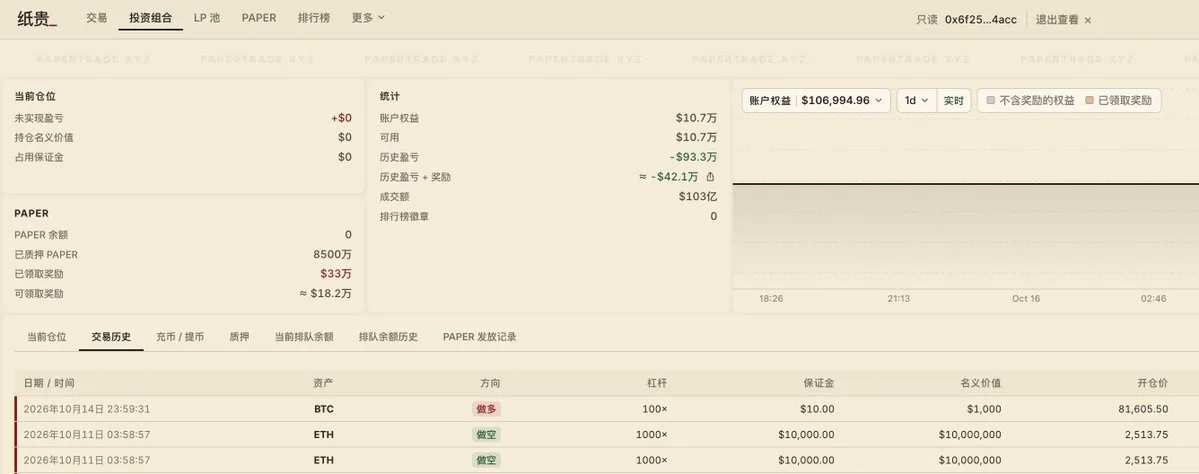Open the PAPER nav tab
1199x474 pixels.
point(258,18)
